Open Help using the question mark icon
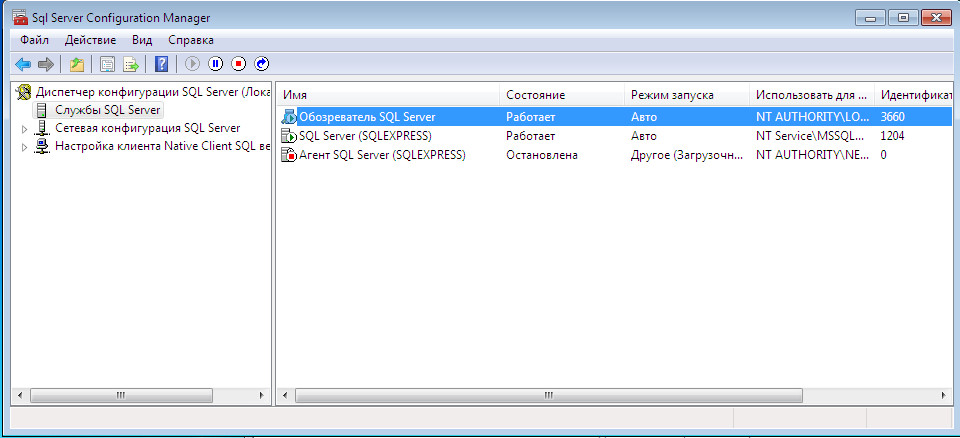 [x=161, y=64]
